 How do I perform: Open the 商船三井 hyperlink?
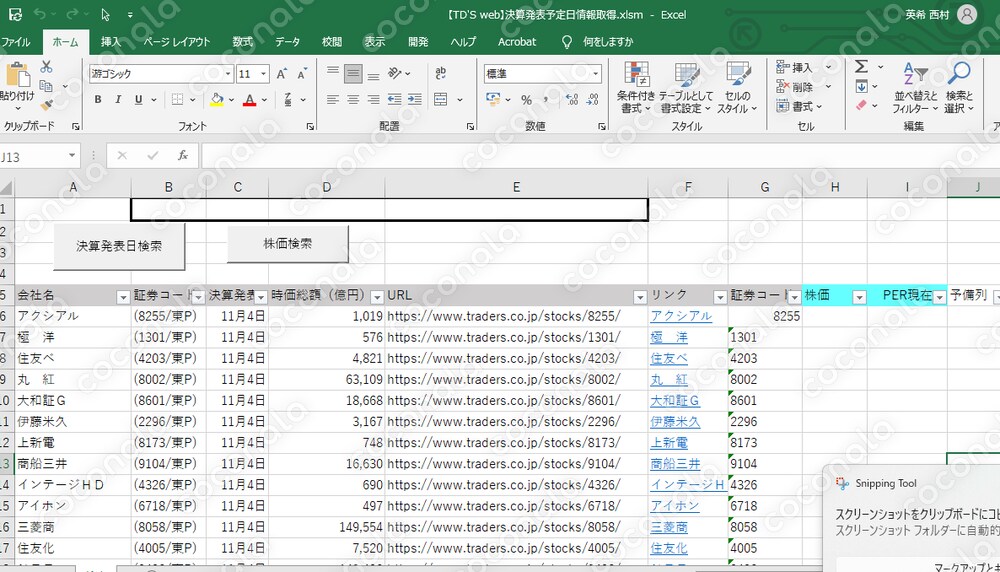[675, 464]
